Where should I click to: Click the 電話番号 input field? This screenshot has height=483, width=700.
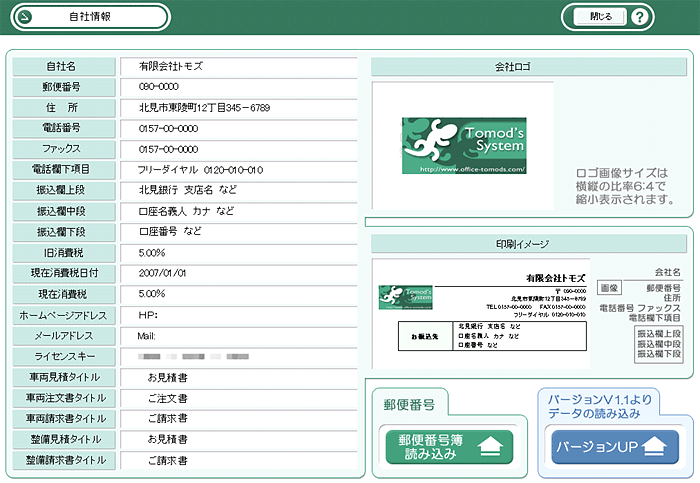[238, 129]
